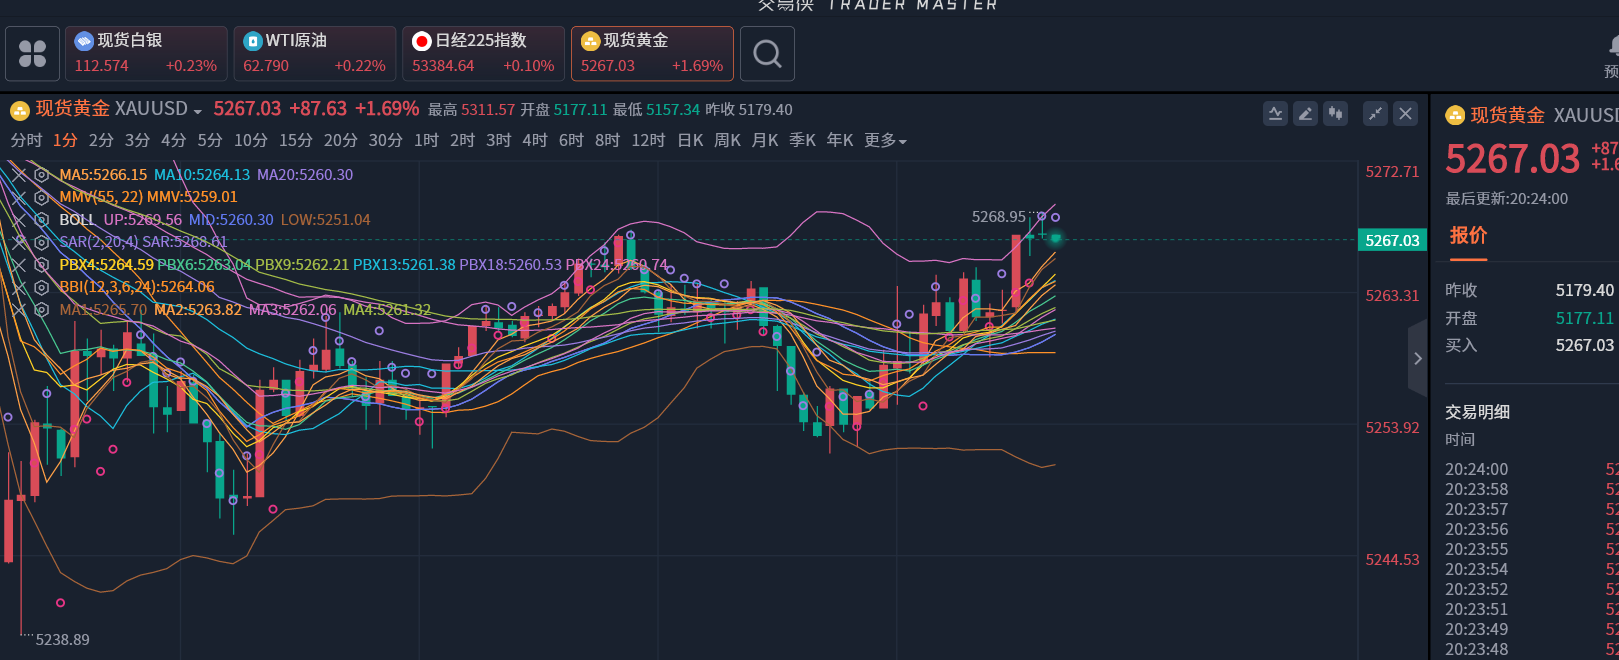
Task: Remove PBX indicator with its X
Action: (19, 265)
